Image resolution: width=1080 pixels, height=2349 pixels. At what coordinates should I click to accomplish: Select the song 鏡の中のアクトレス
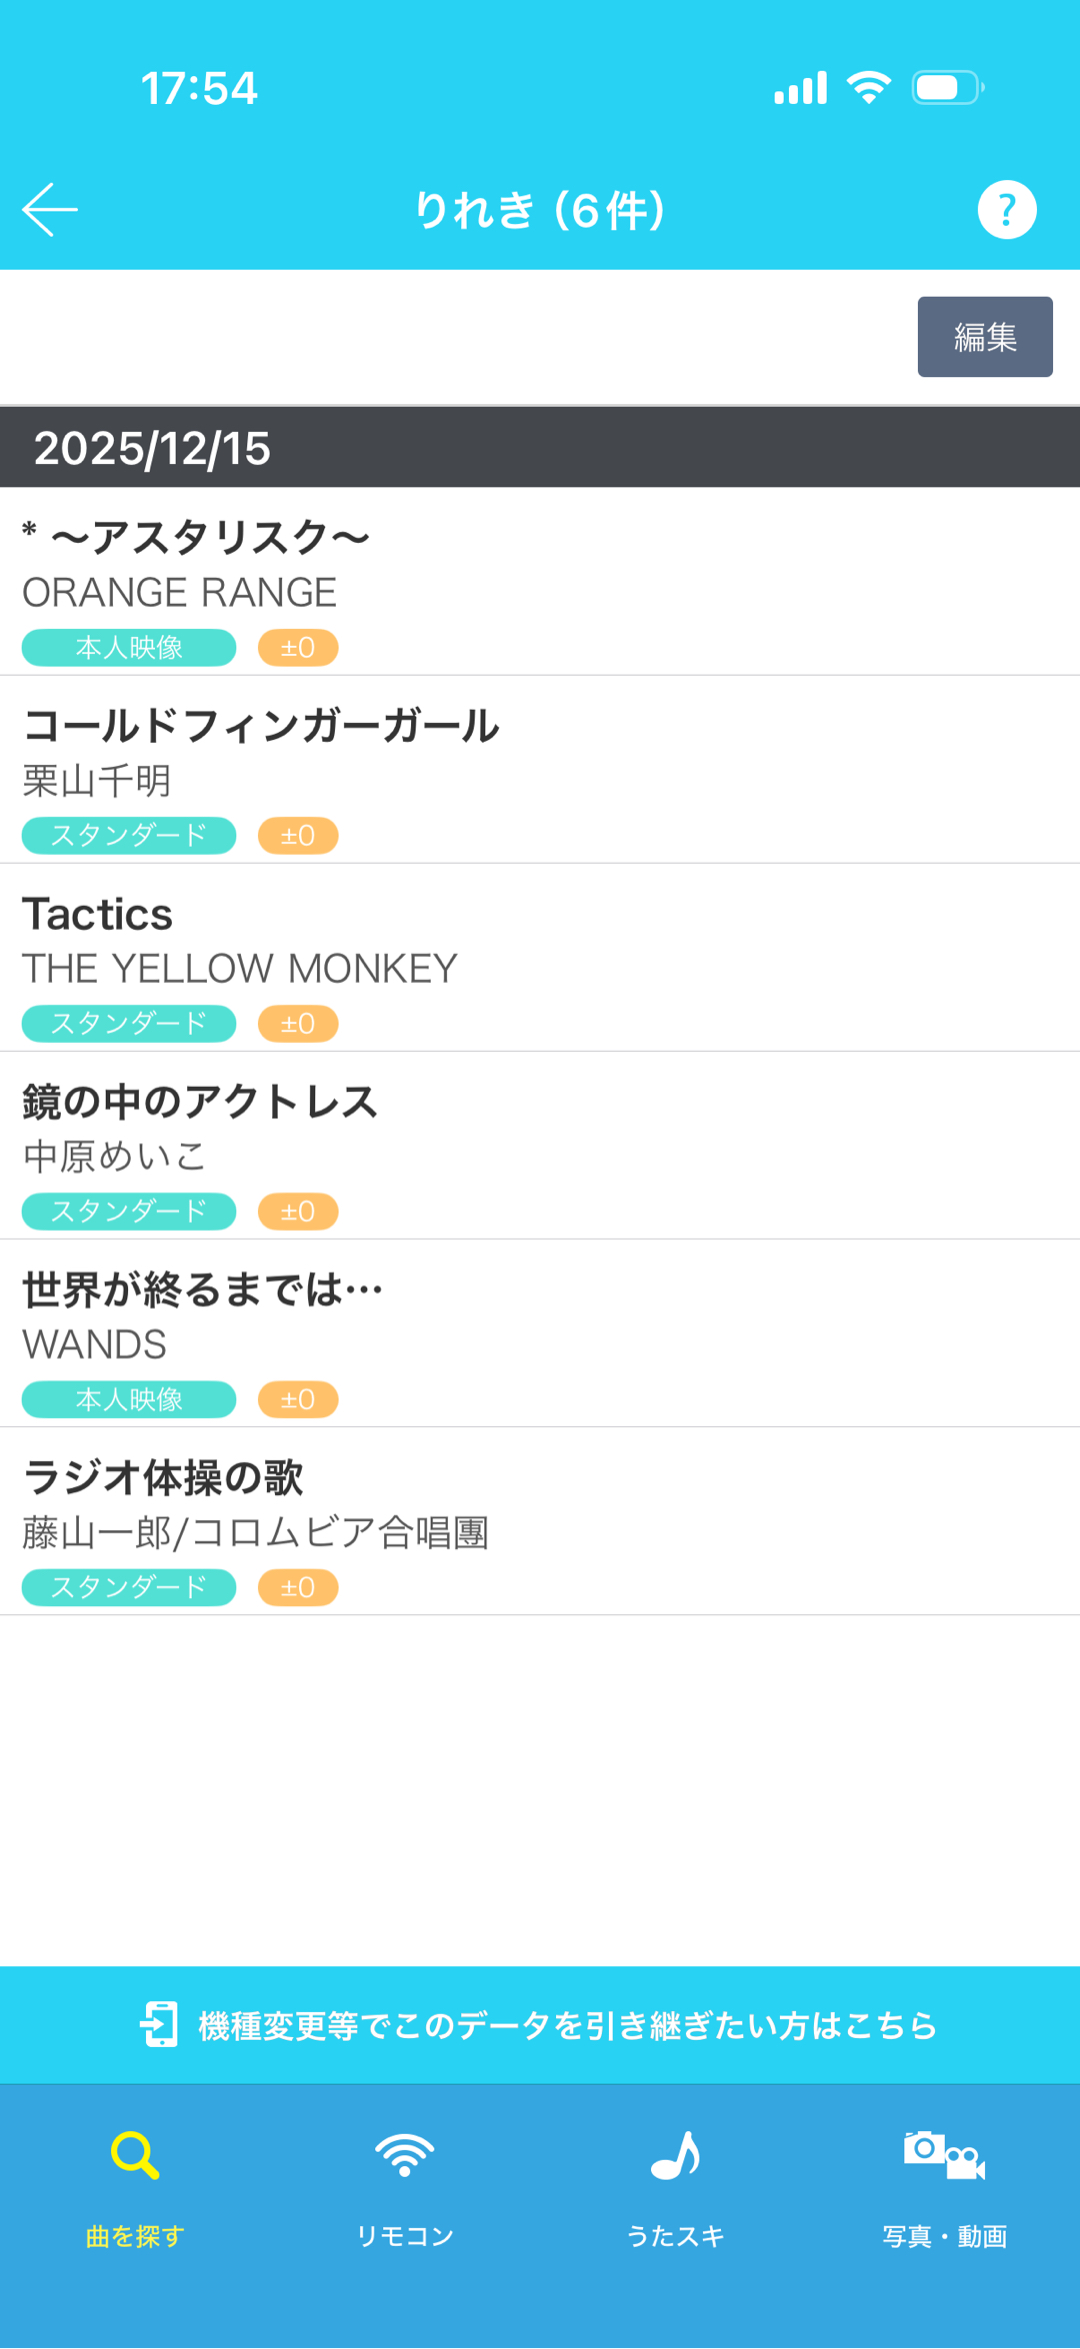pos(200,1102)
